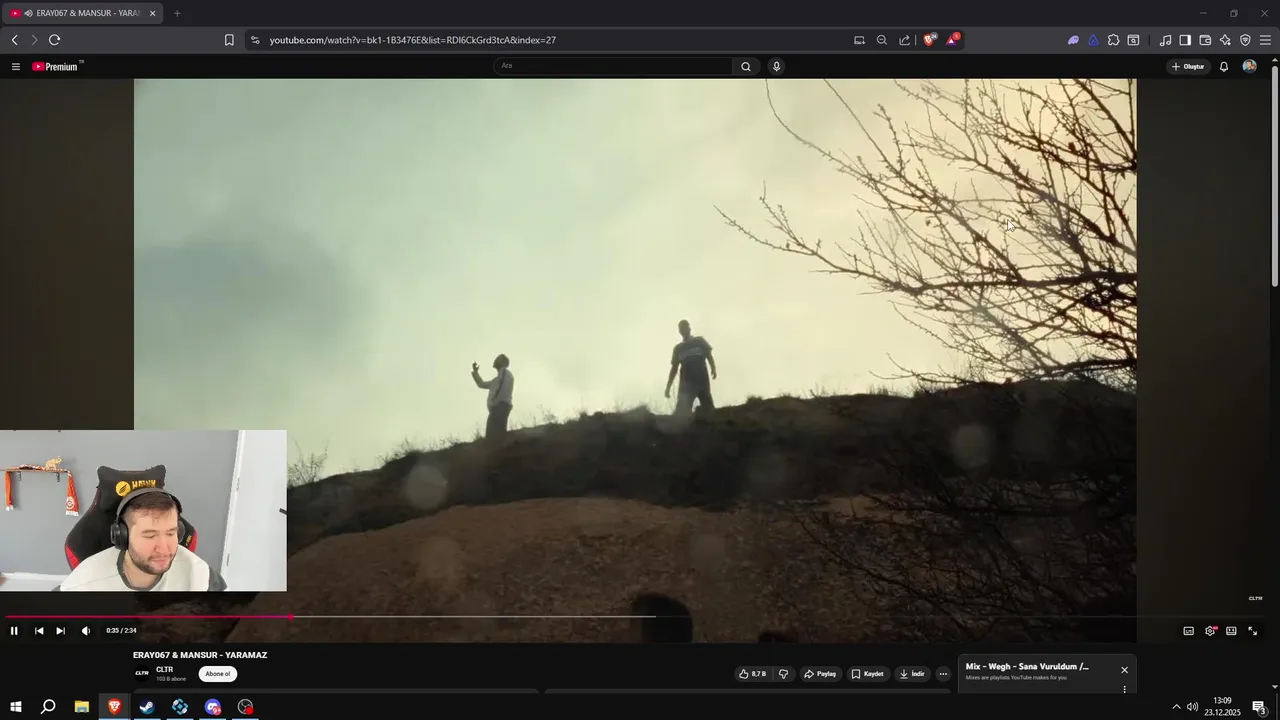
Task: Go back in browser history
Action: tap(15, 40)
